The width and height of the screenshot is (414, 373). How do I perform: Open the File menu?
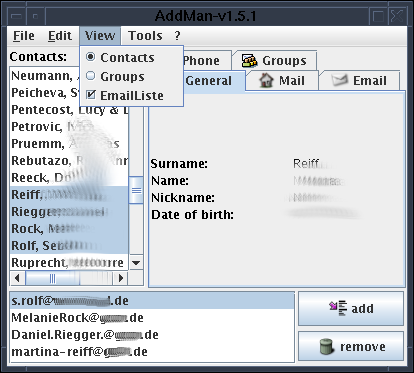24,36
